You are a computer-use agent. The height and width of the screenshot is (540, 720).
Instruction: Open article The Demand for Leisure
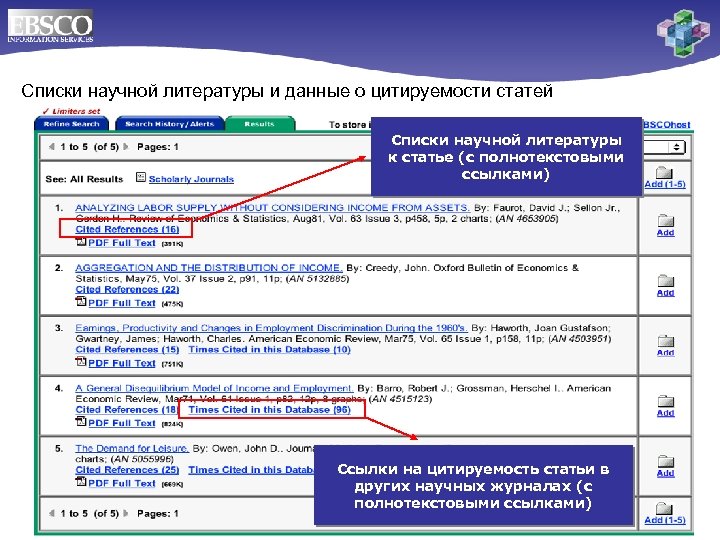coord(132,448)
